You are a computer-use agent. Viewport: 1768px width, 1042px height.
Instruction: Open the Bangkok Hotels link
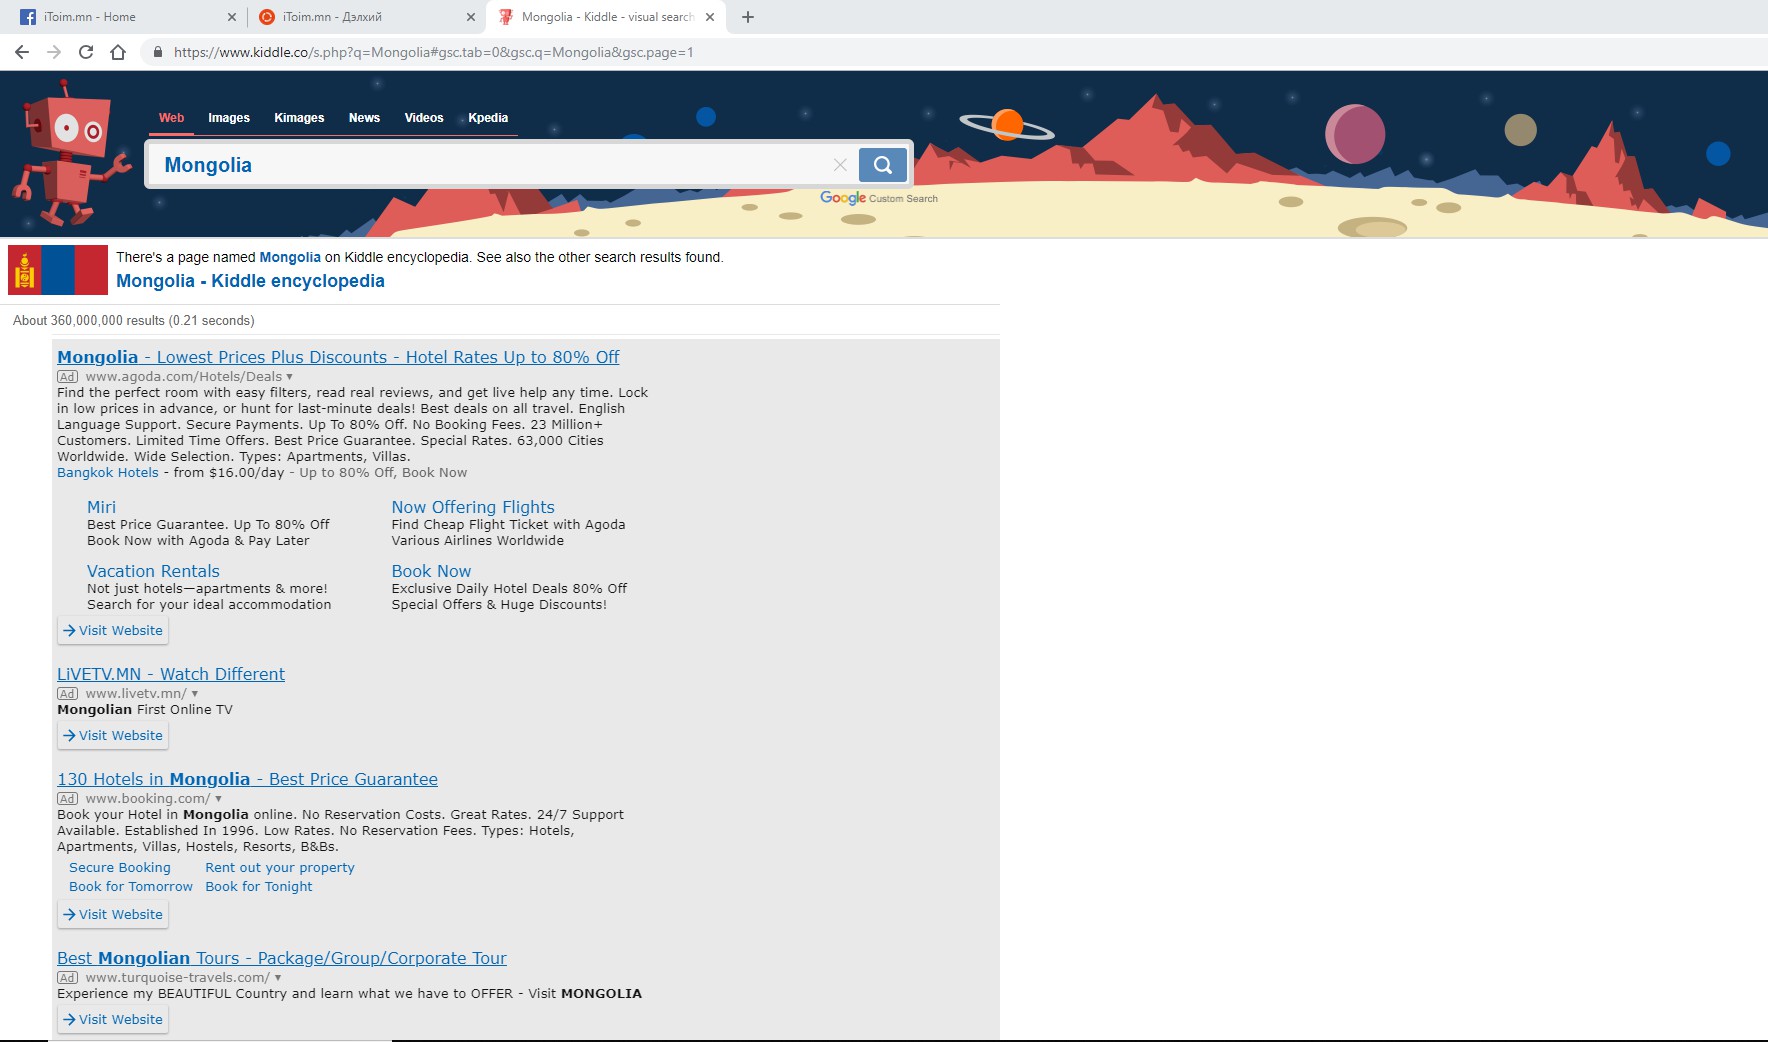point(108,472)
